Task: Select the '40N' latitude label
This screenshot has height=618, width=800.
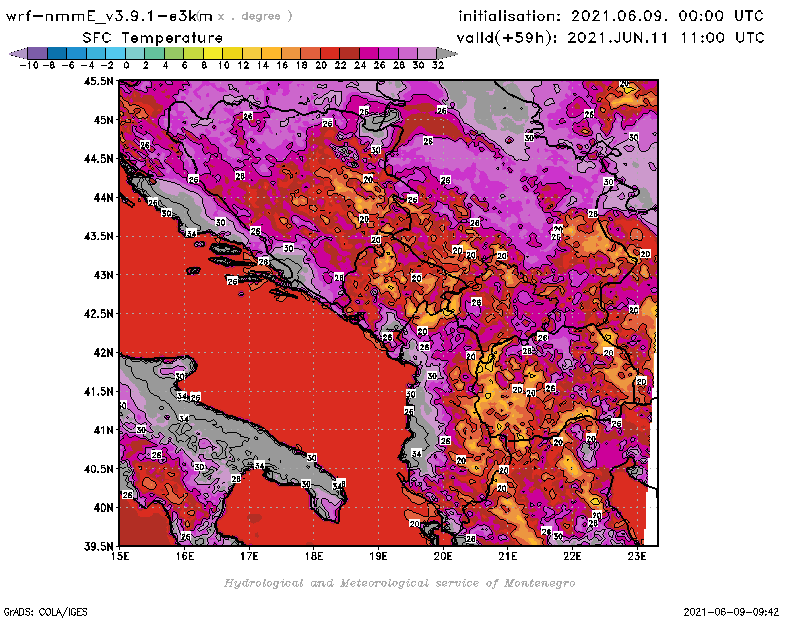Action: coord(103,508)
